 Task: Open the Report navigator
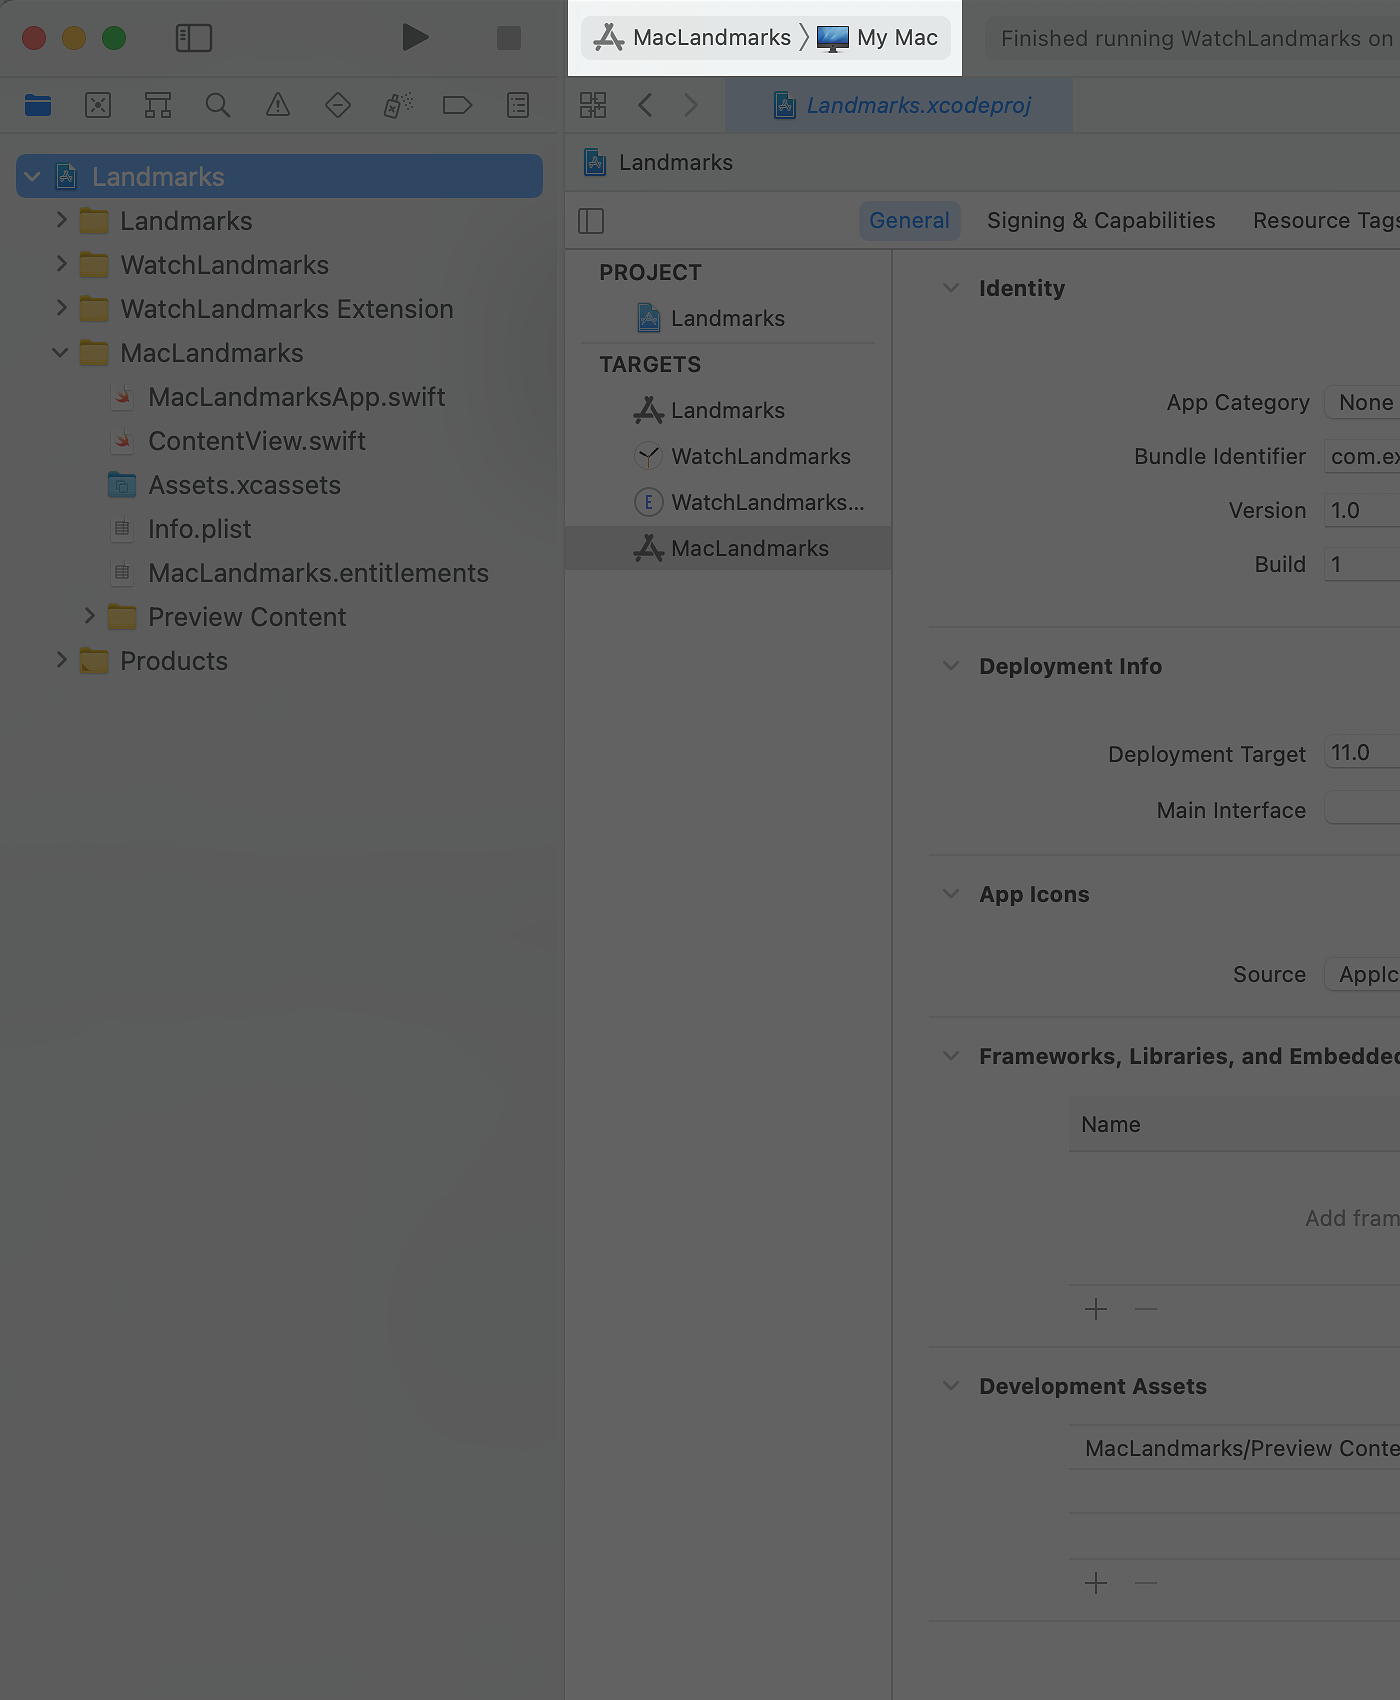click(x=518, y=105)
